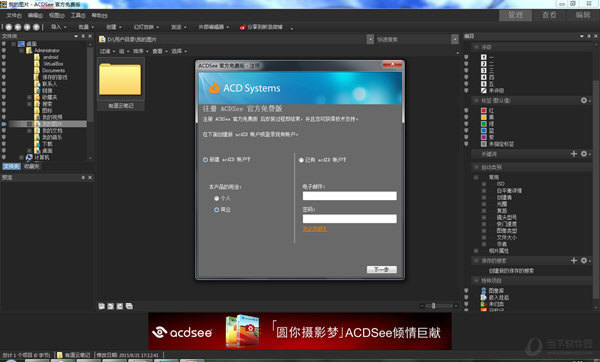
Task: Open the 查看 view-mode dropdown in file list bar
Action: click(x=160, y=51)
